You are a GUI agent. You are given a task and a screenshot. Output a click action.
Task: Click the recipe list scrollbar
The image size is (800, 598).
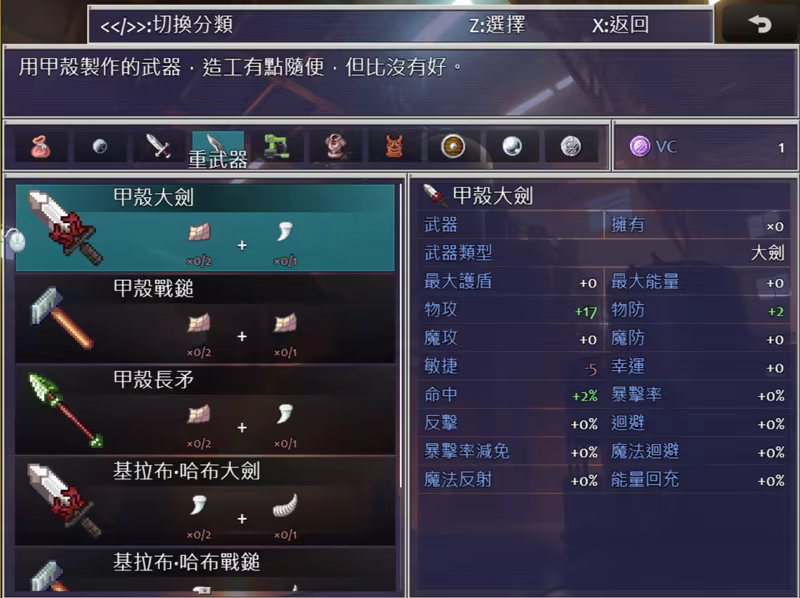click(401, 335)
